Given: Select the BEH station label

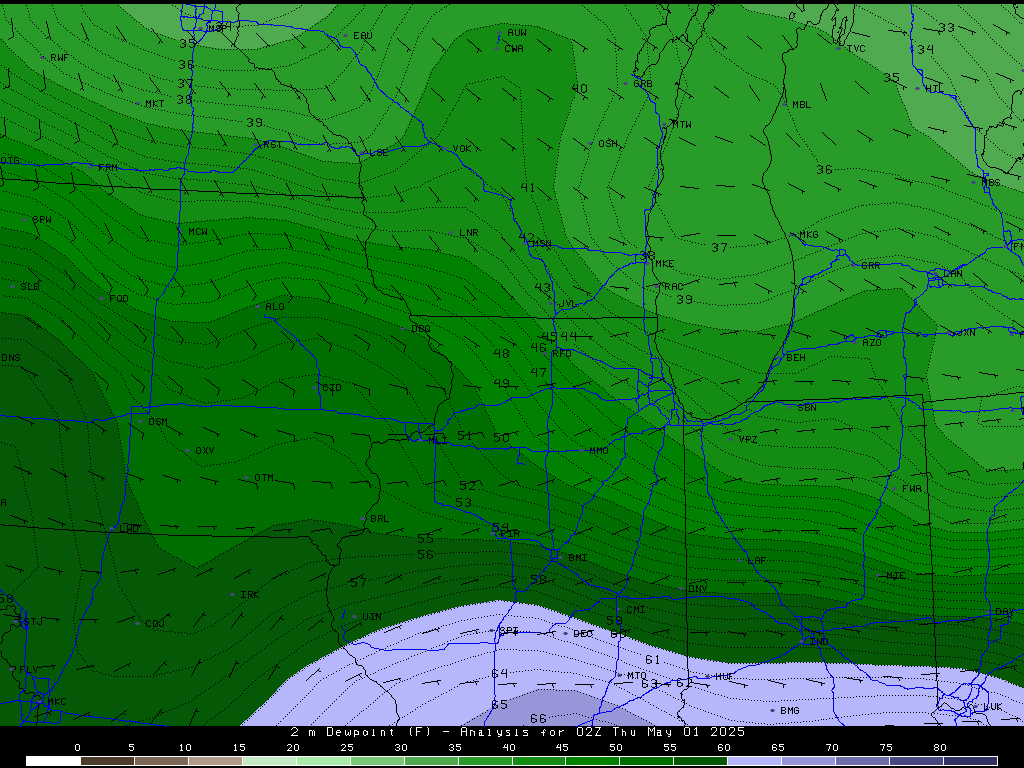Looking at the screenshot, I should coord(796,358).
